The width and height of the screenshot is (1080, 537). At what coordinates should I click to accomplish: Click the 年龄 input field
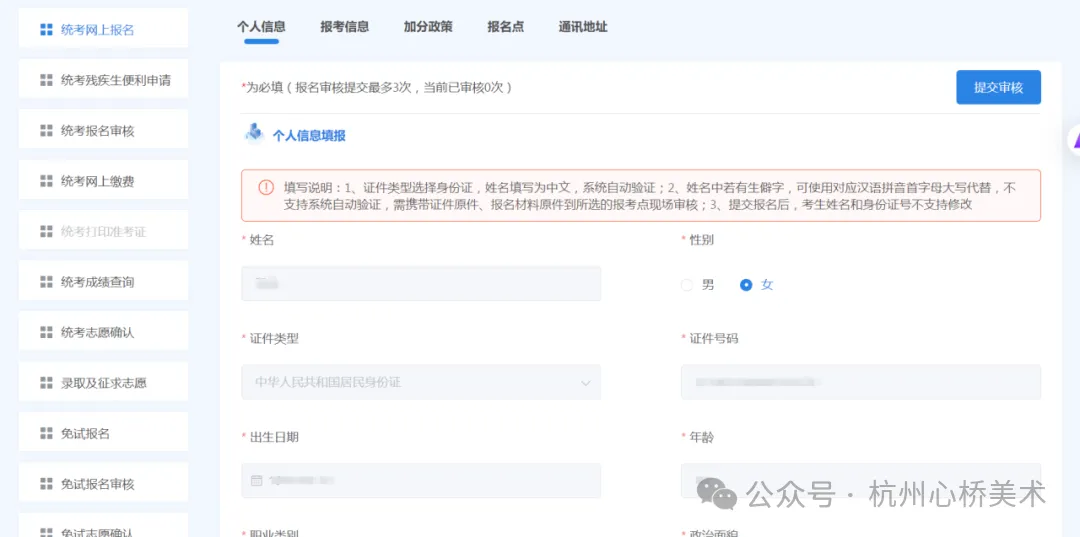click(x=860, y=481)
